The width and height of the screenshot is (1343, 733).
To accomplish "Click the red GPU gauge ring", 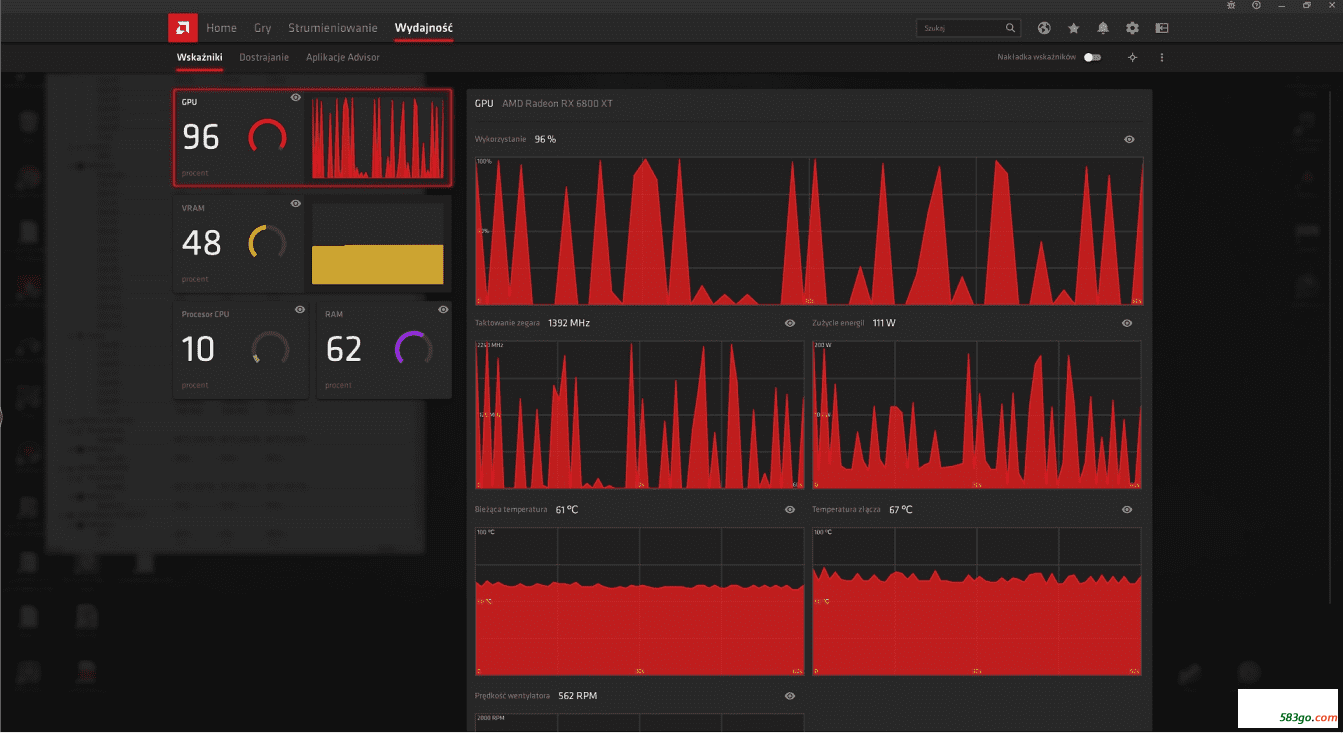I will 267,137.
